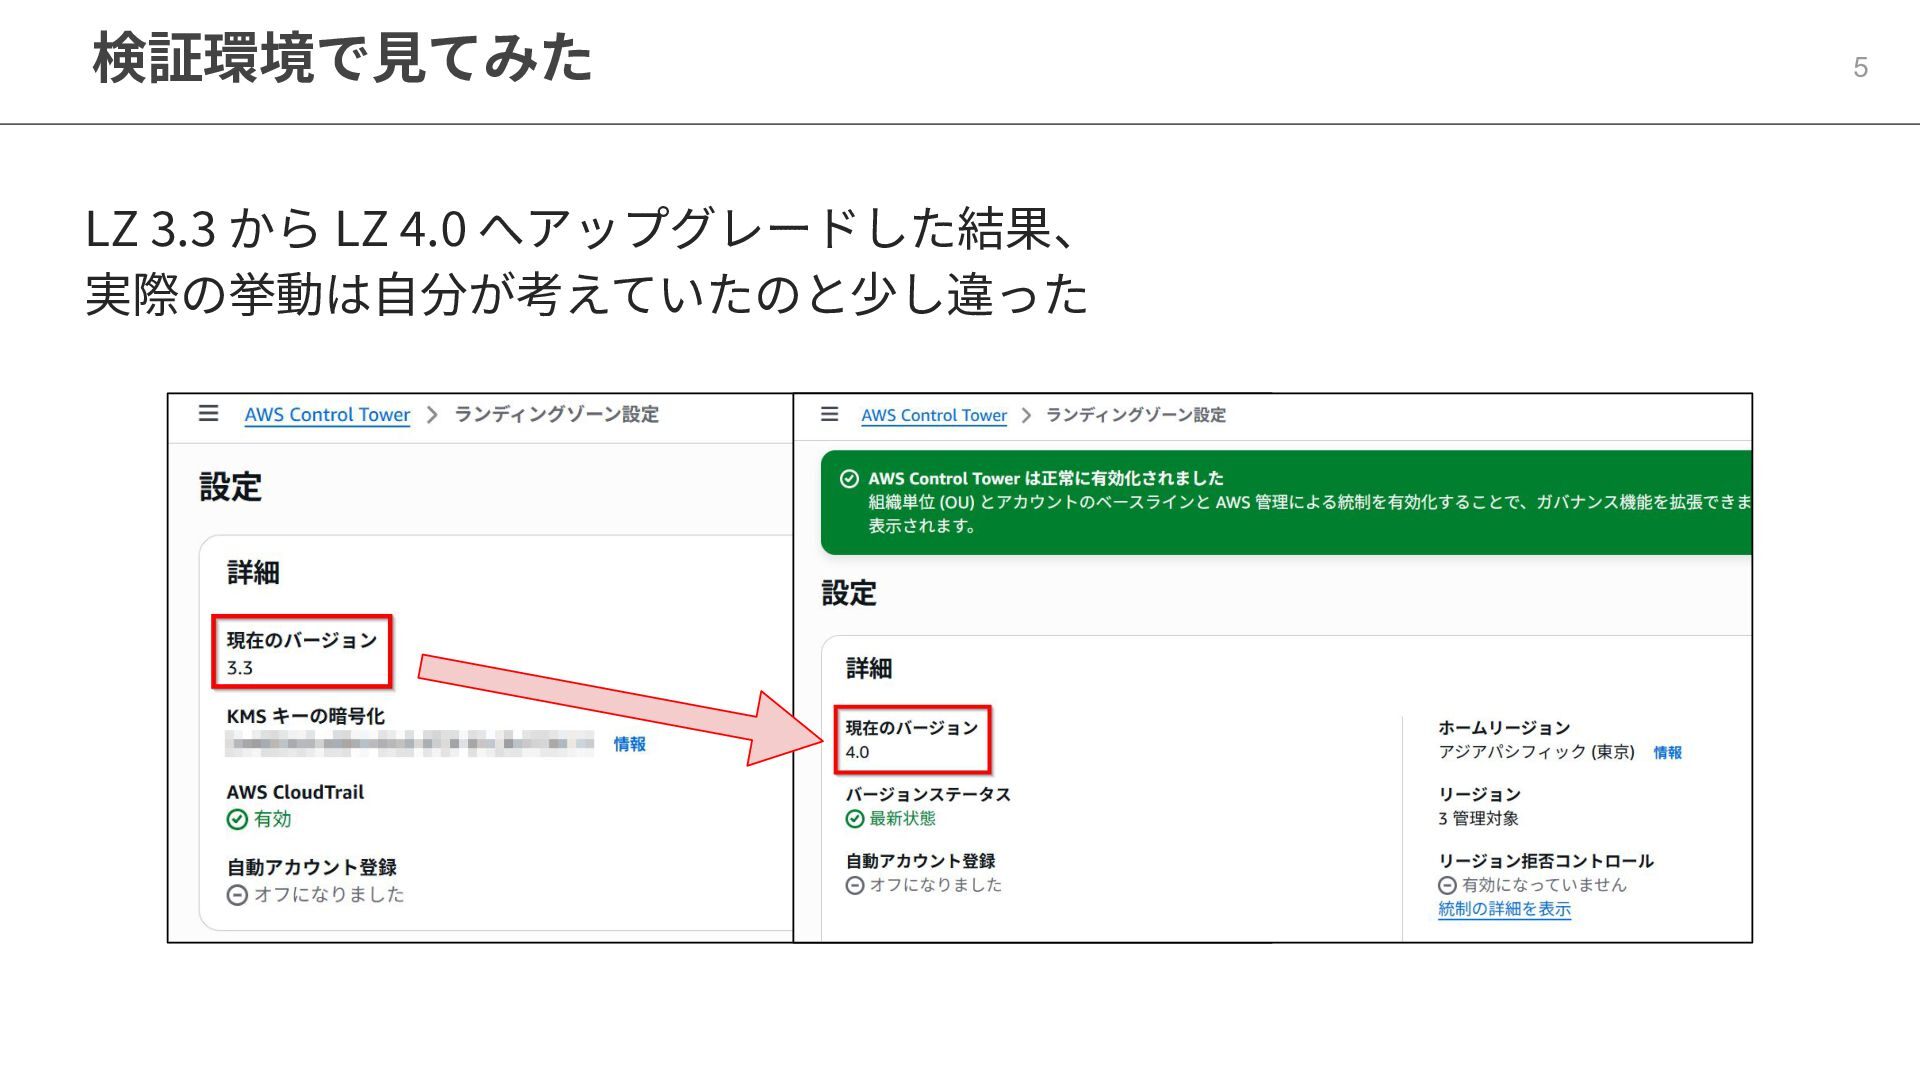Open hamburger menu in left console screenshot
Screen dimensions: 1920x1080
[208, 413]
